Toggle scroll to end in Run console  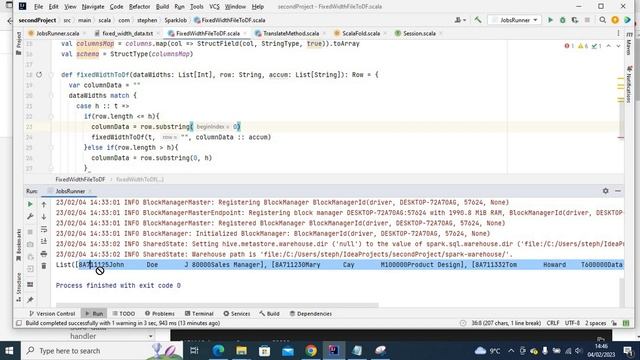[x=44, y=242]
